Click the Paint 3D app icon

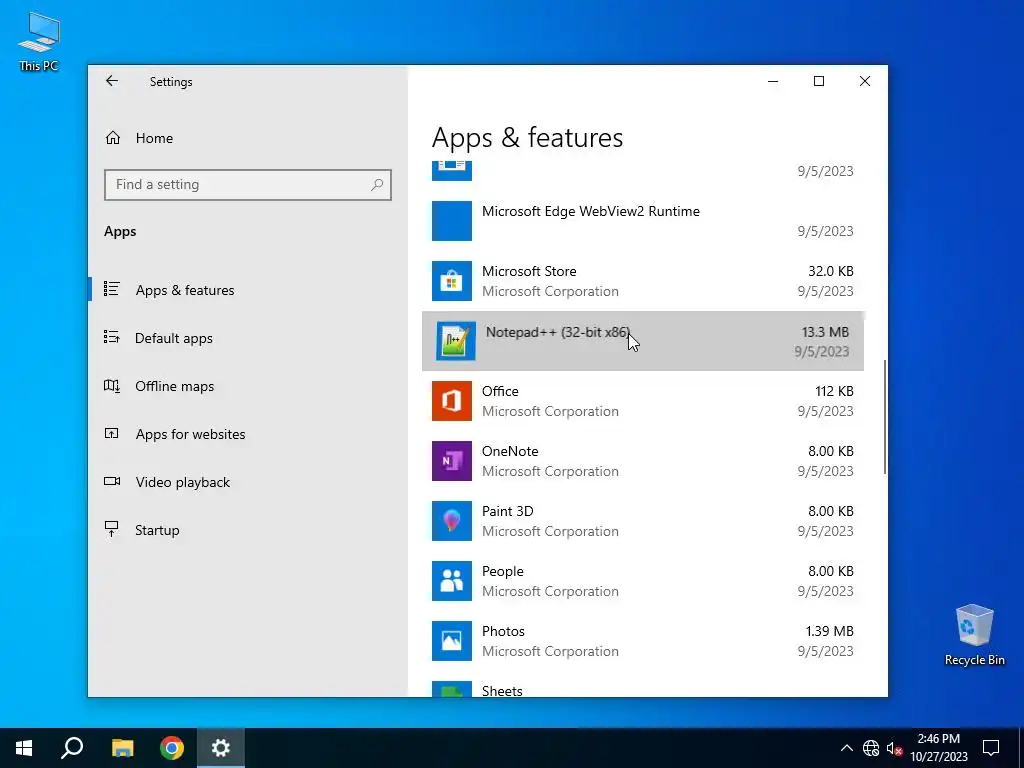click(x=452, y=521)
